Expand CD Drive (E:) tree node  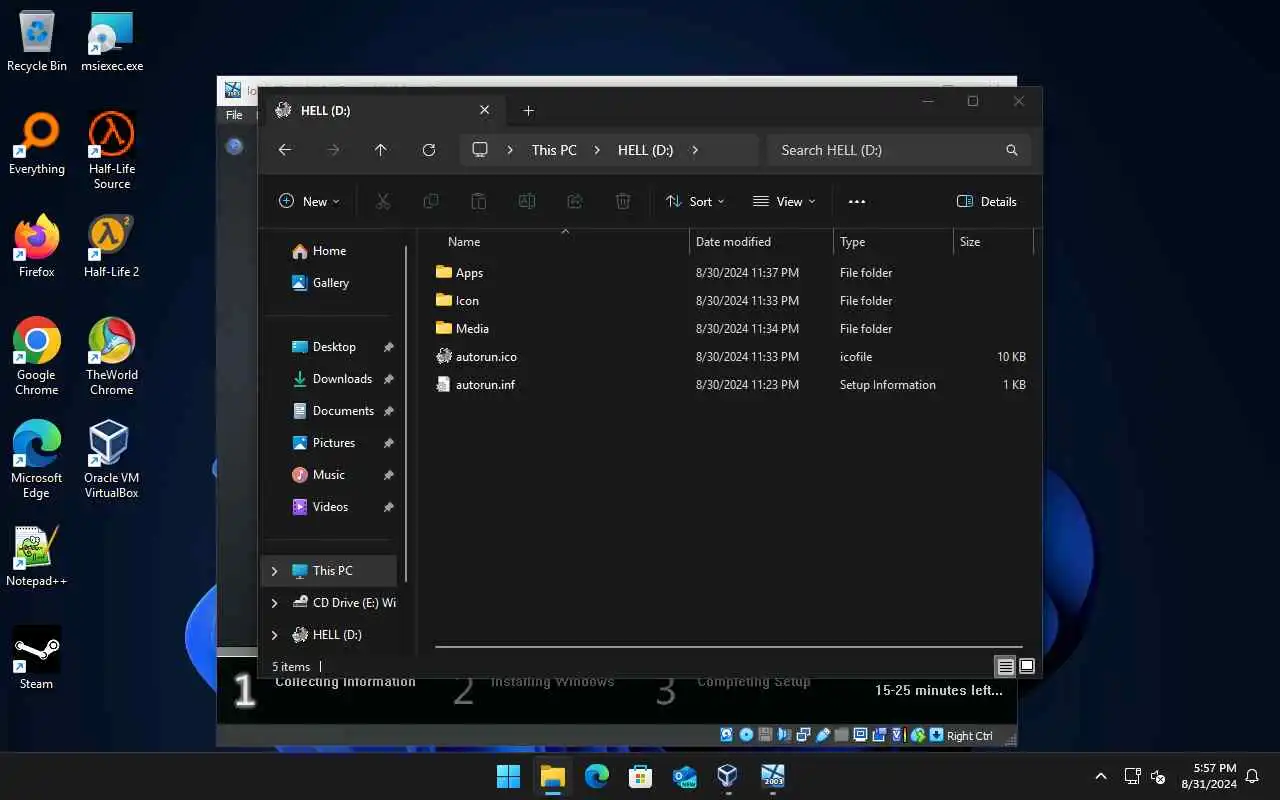tap(275, 603)
